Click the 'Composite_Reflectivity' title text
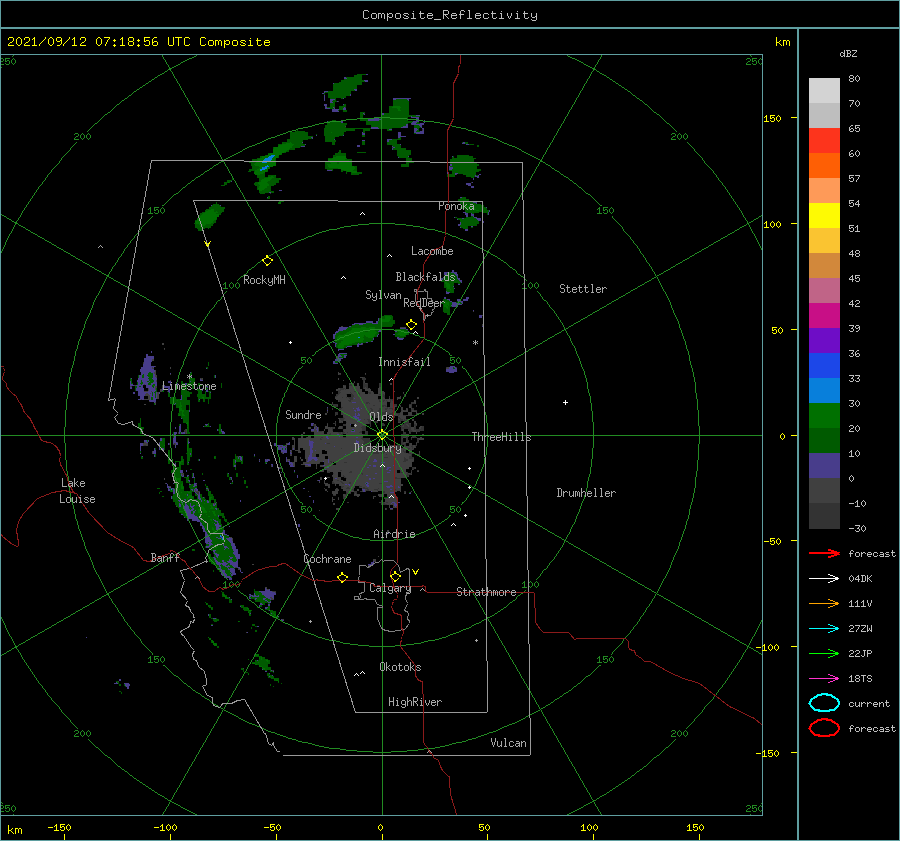900x841 pixels. pos(450,15)
